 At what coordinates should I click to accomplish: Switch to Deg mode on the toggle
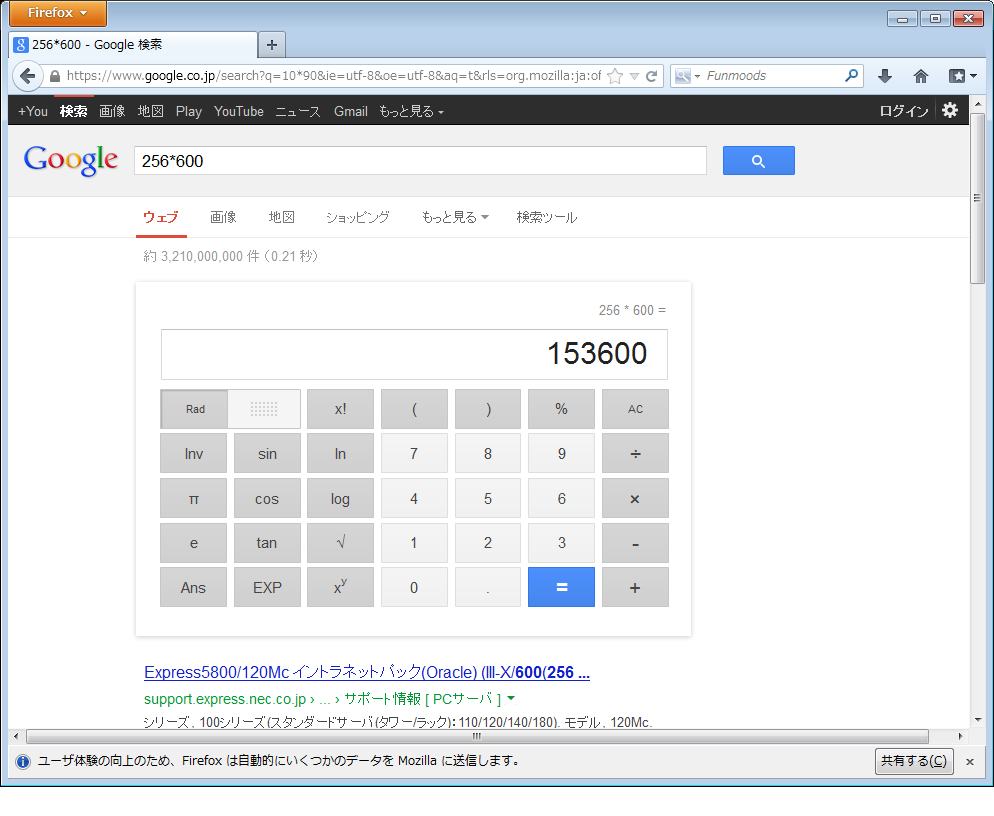click(264, 409)
